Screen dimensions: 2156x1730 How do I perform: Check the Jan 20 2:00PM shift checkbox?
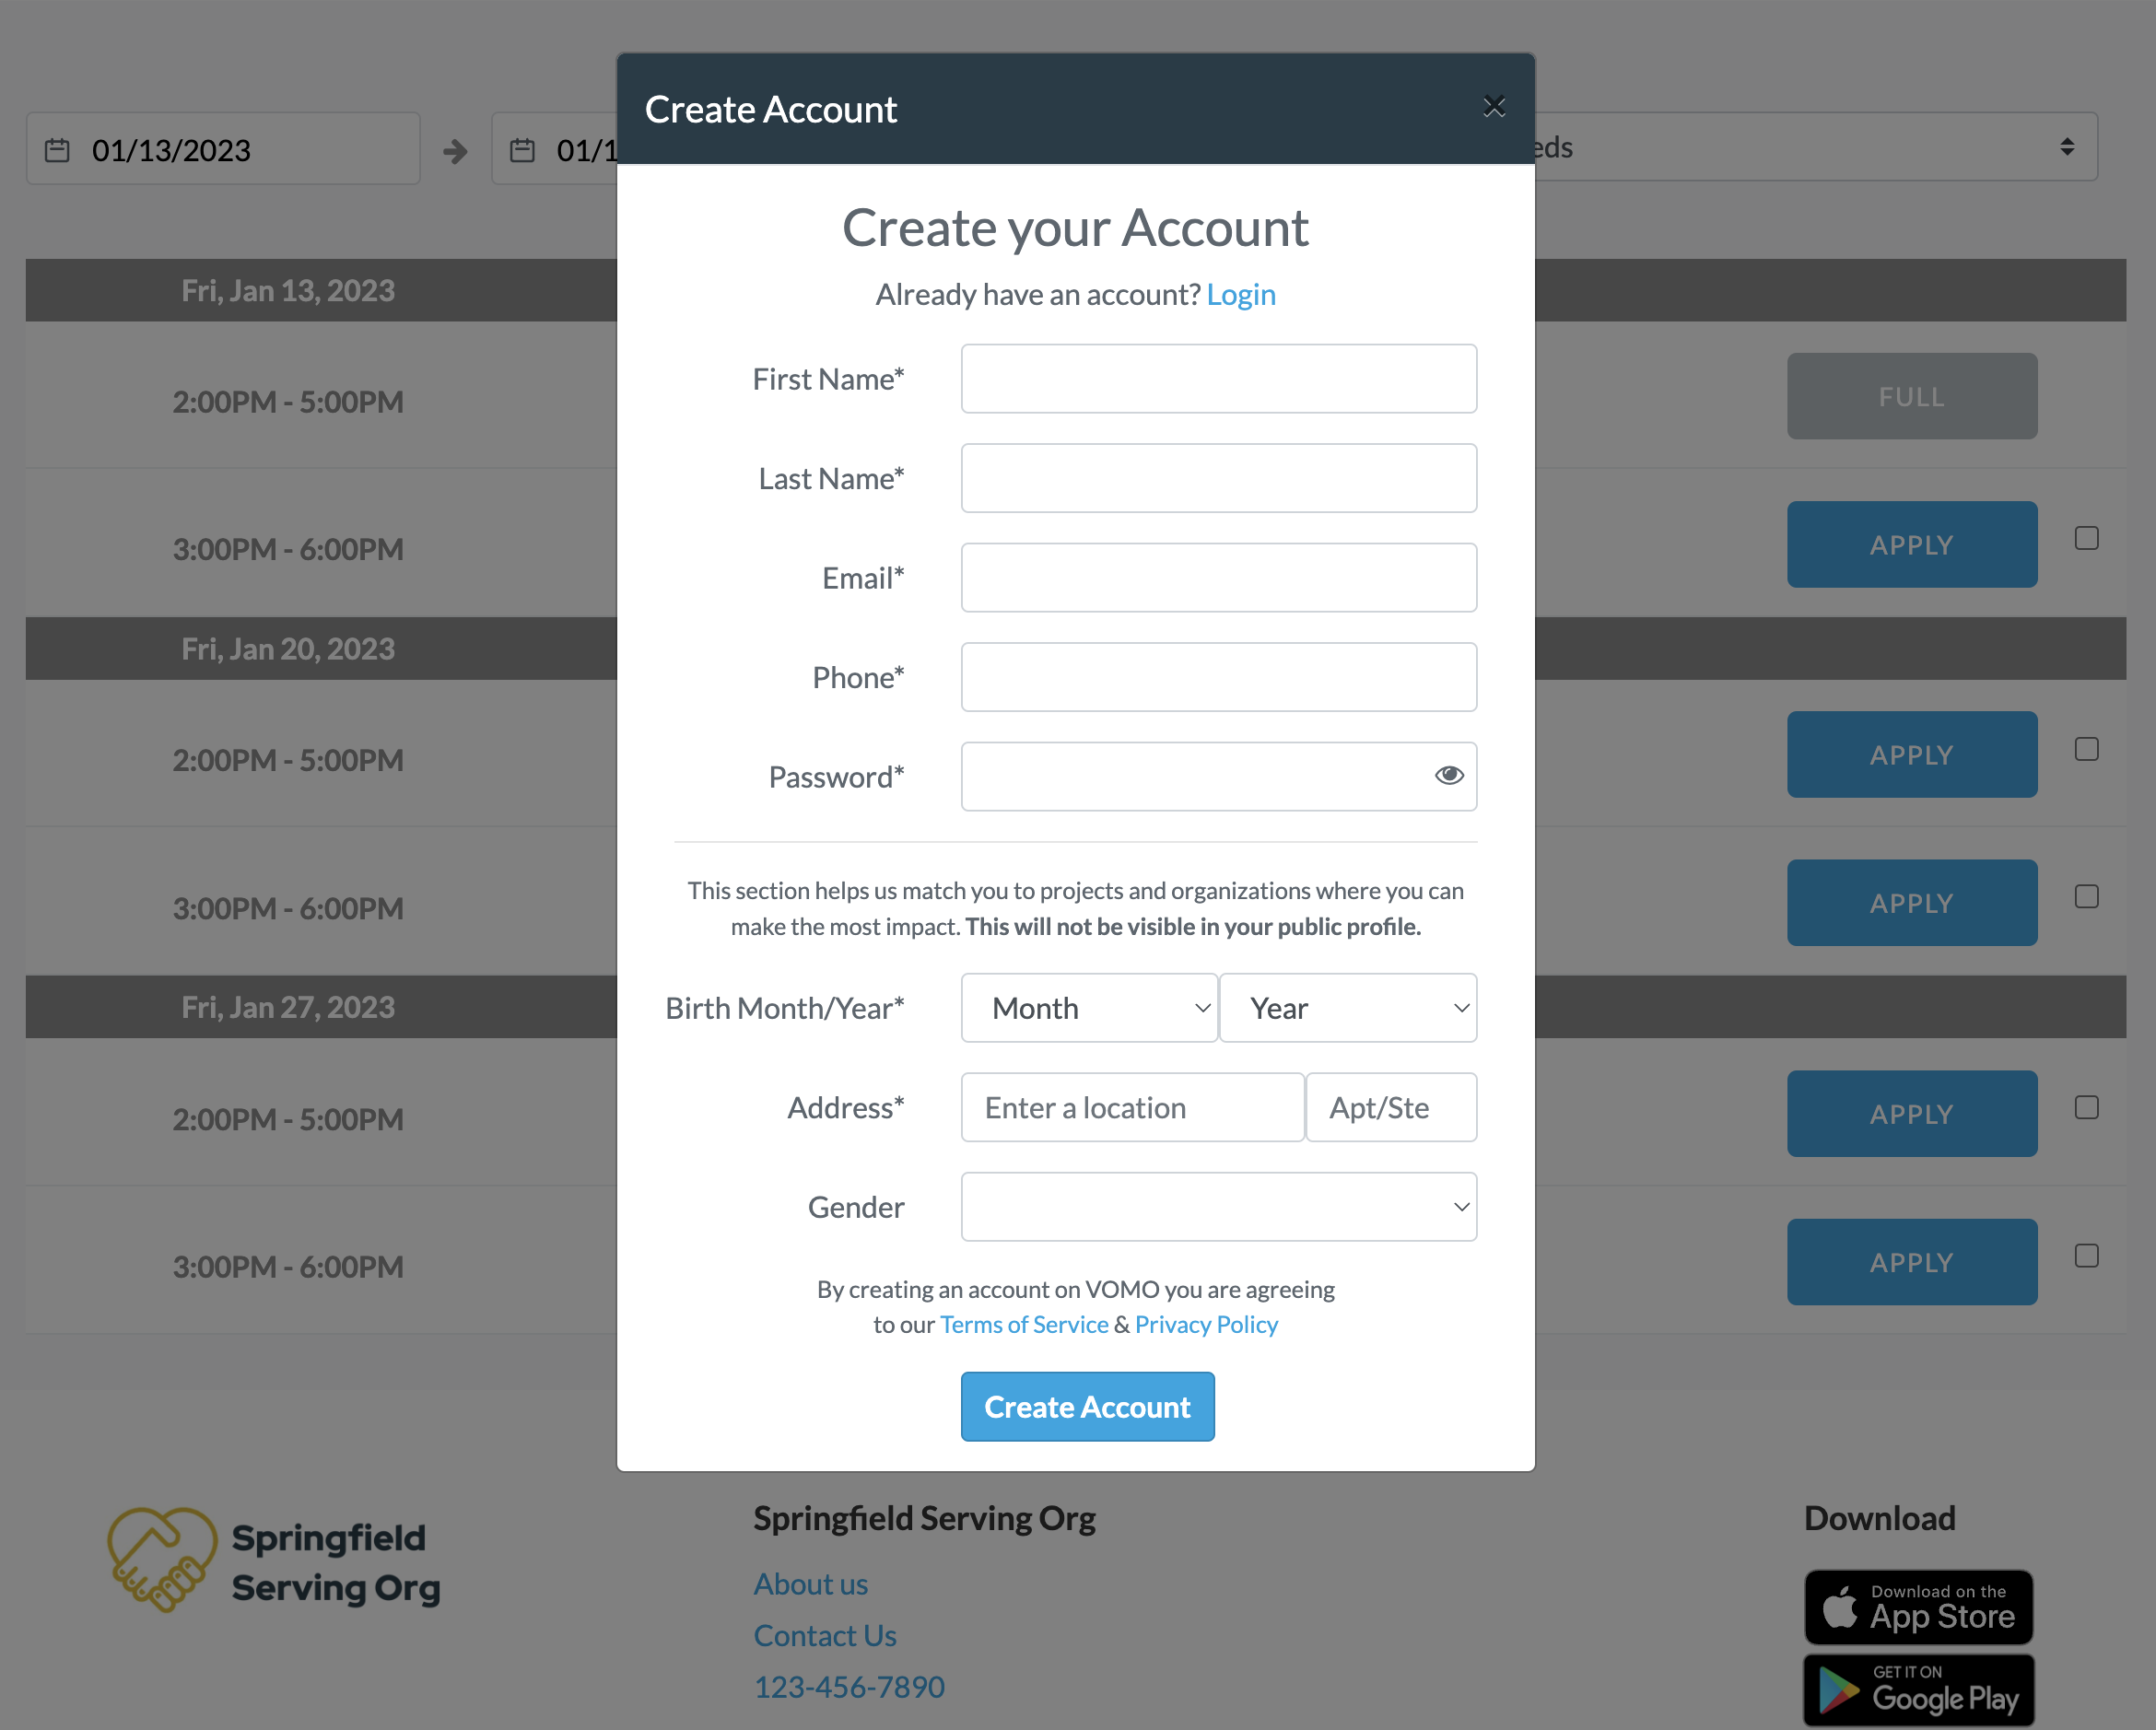pyautogui.click(x=2086, y=749)
